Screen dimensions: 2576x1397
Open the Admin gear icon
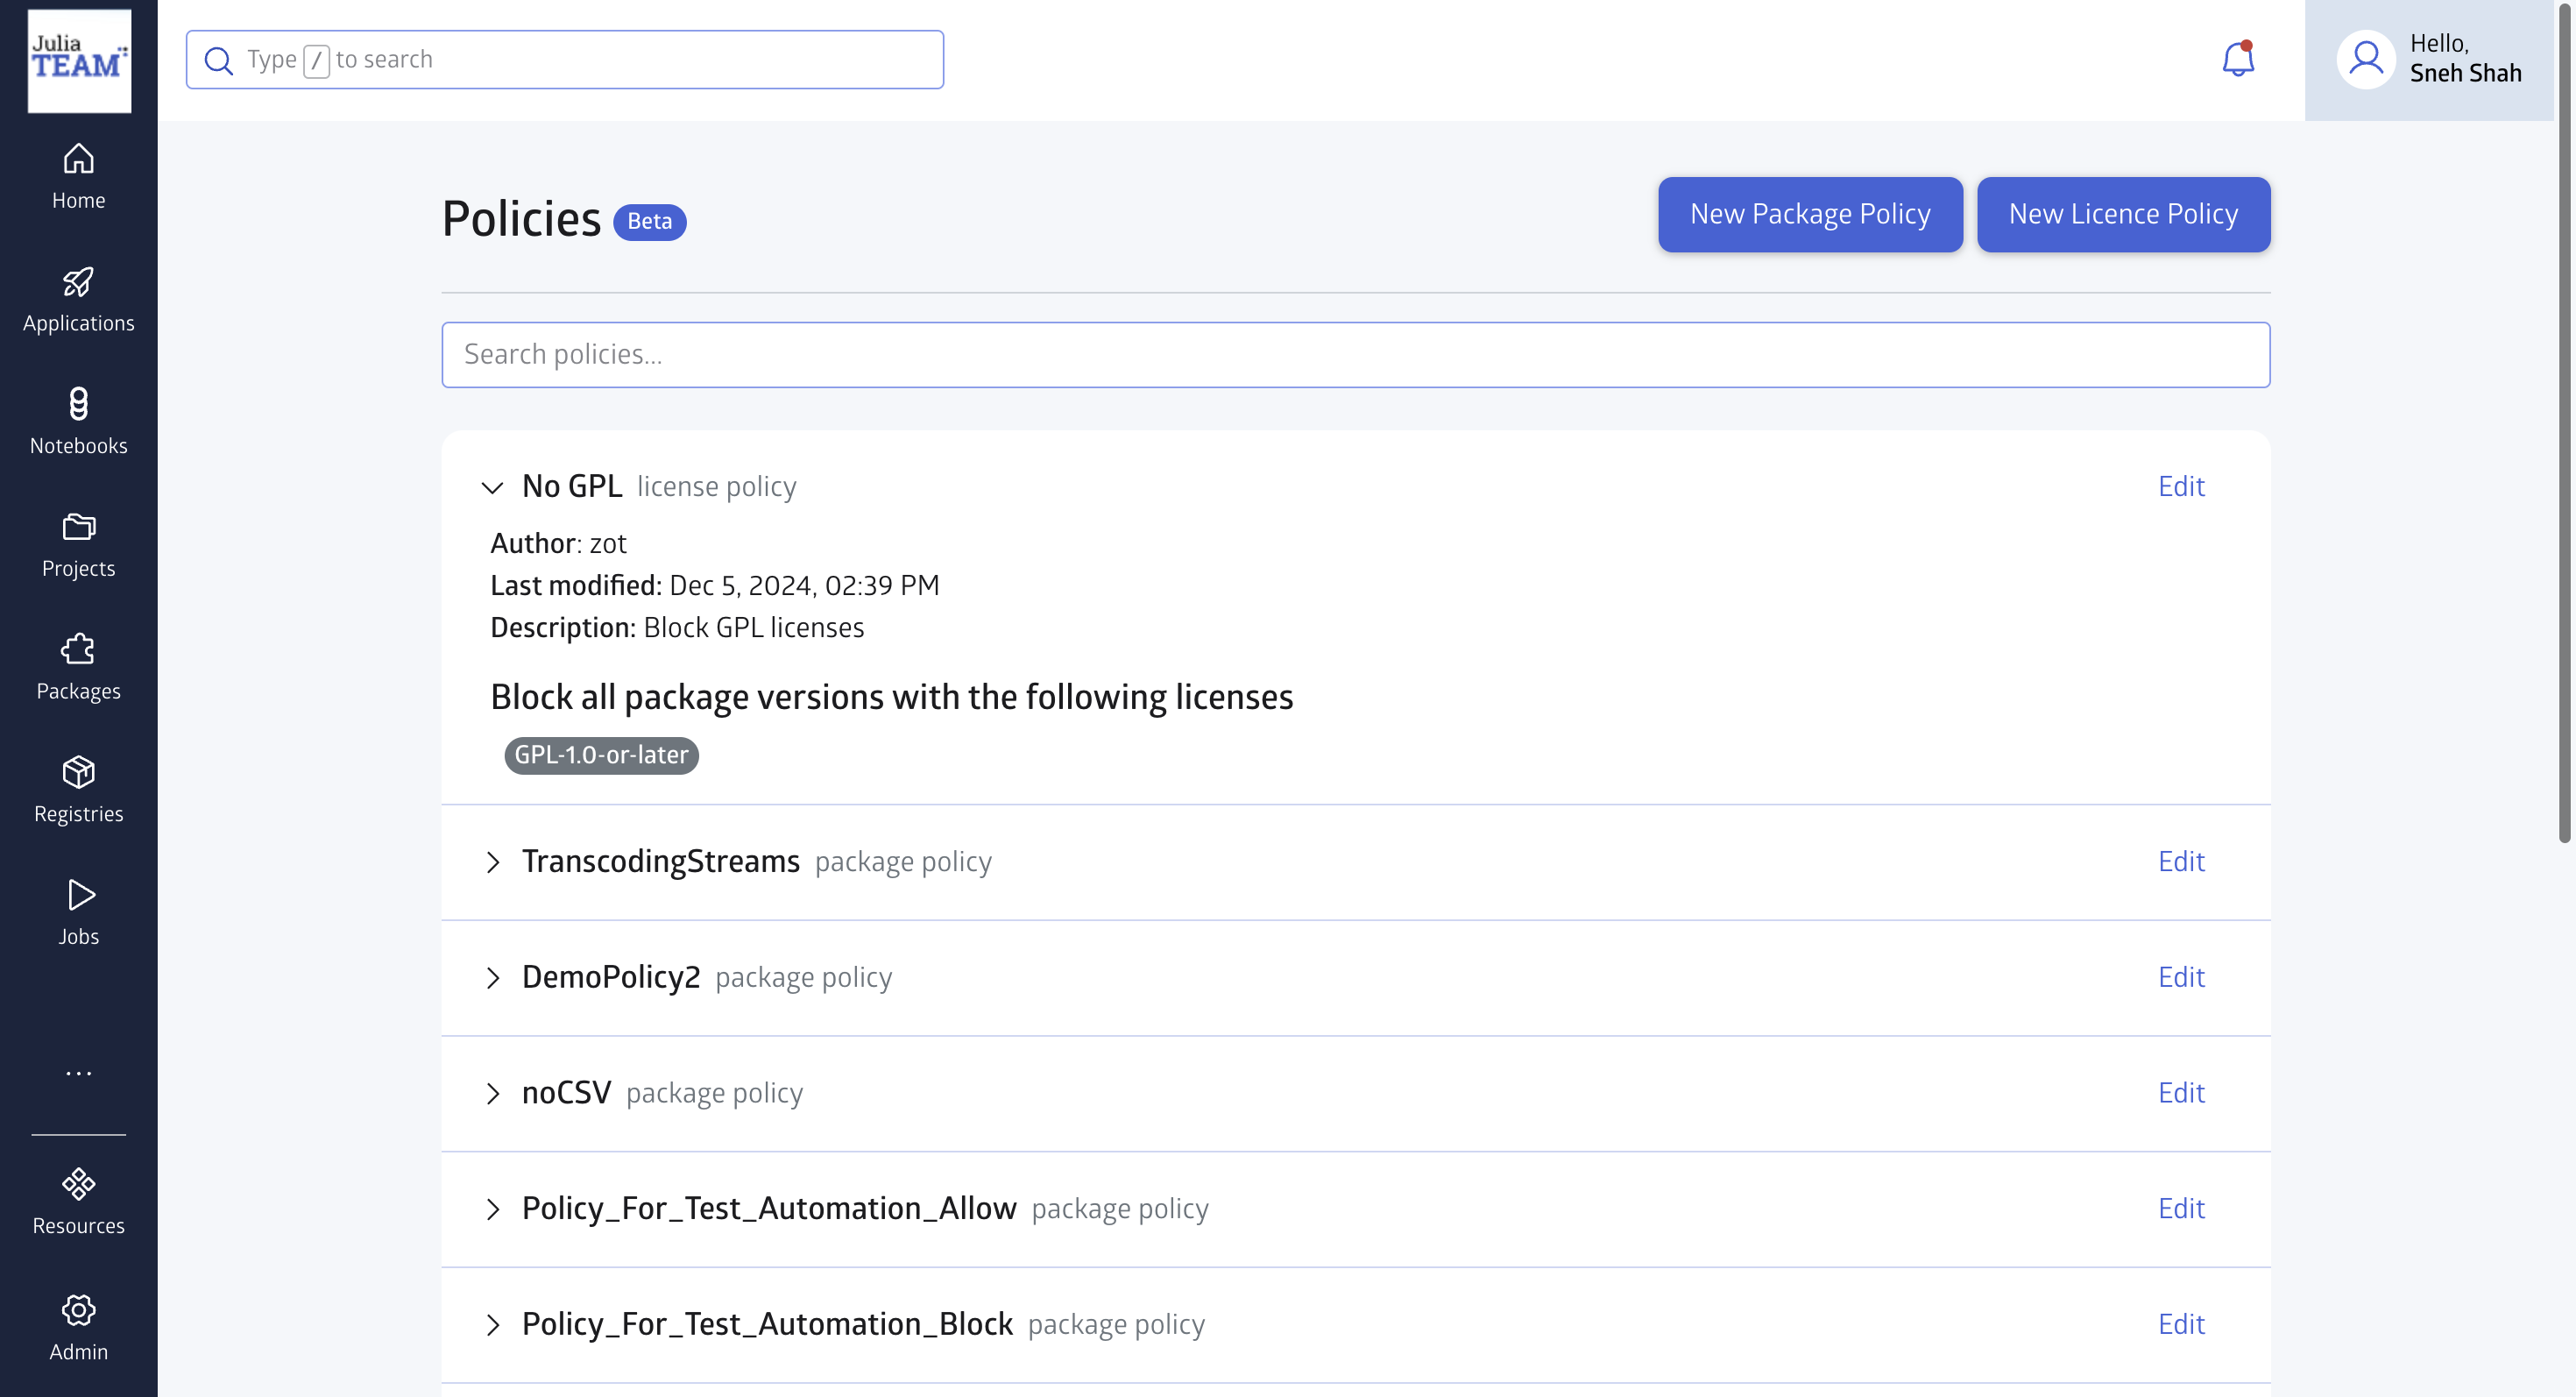[78, 1310]
